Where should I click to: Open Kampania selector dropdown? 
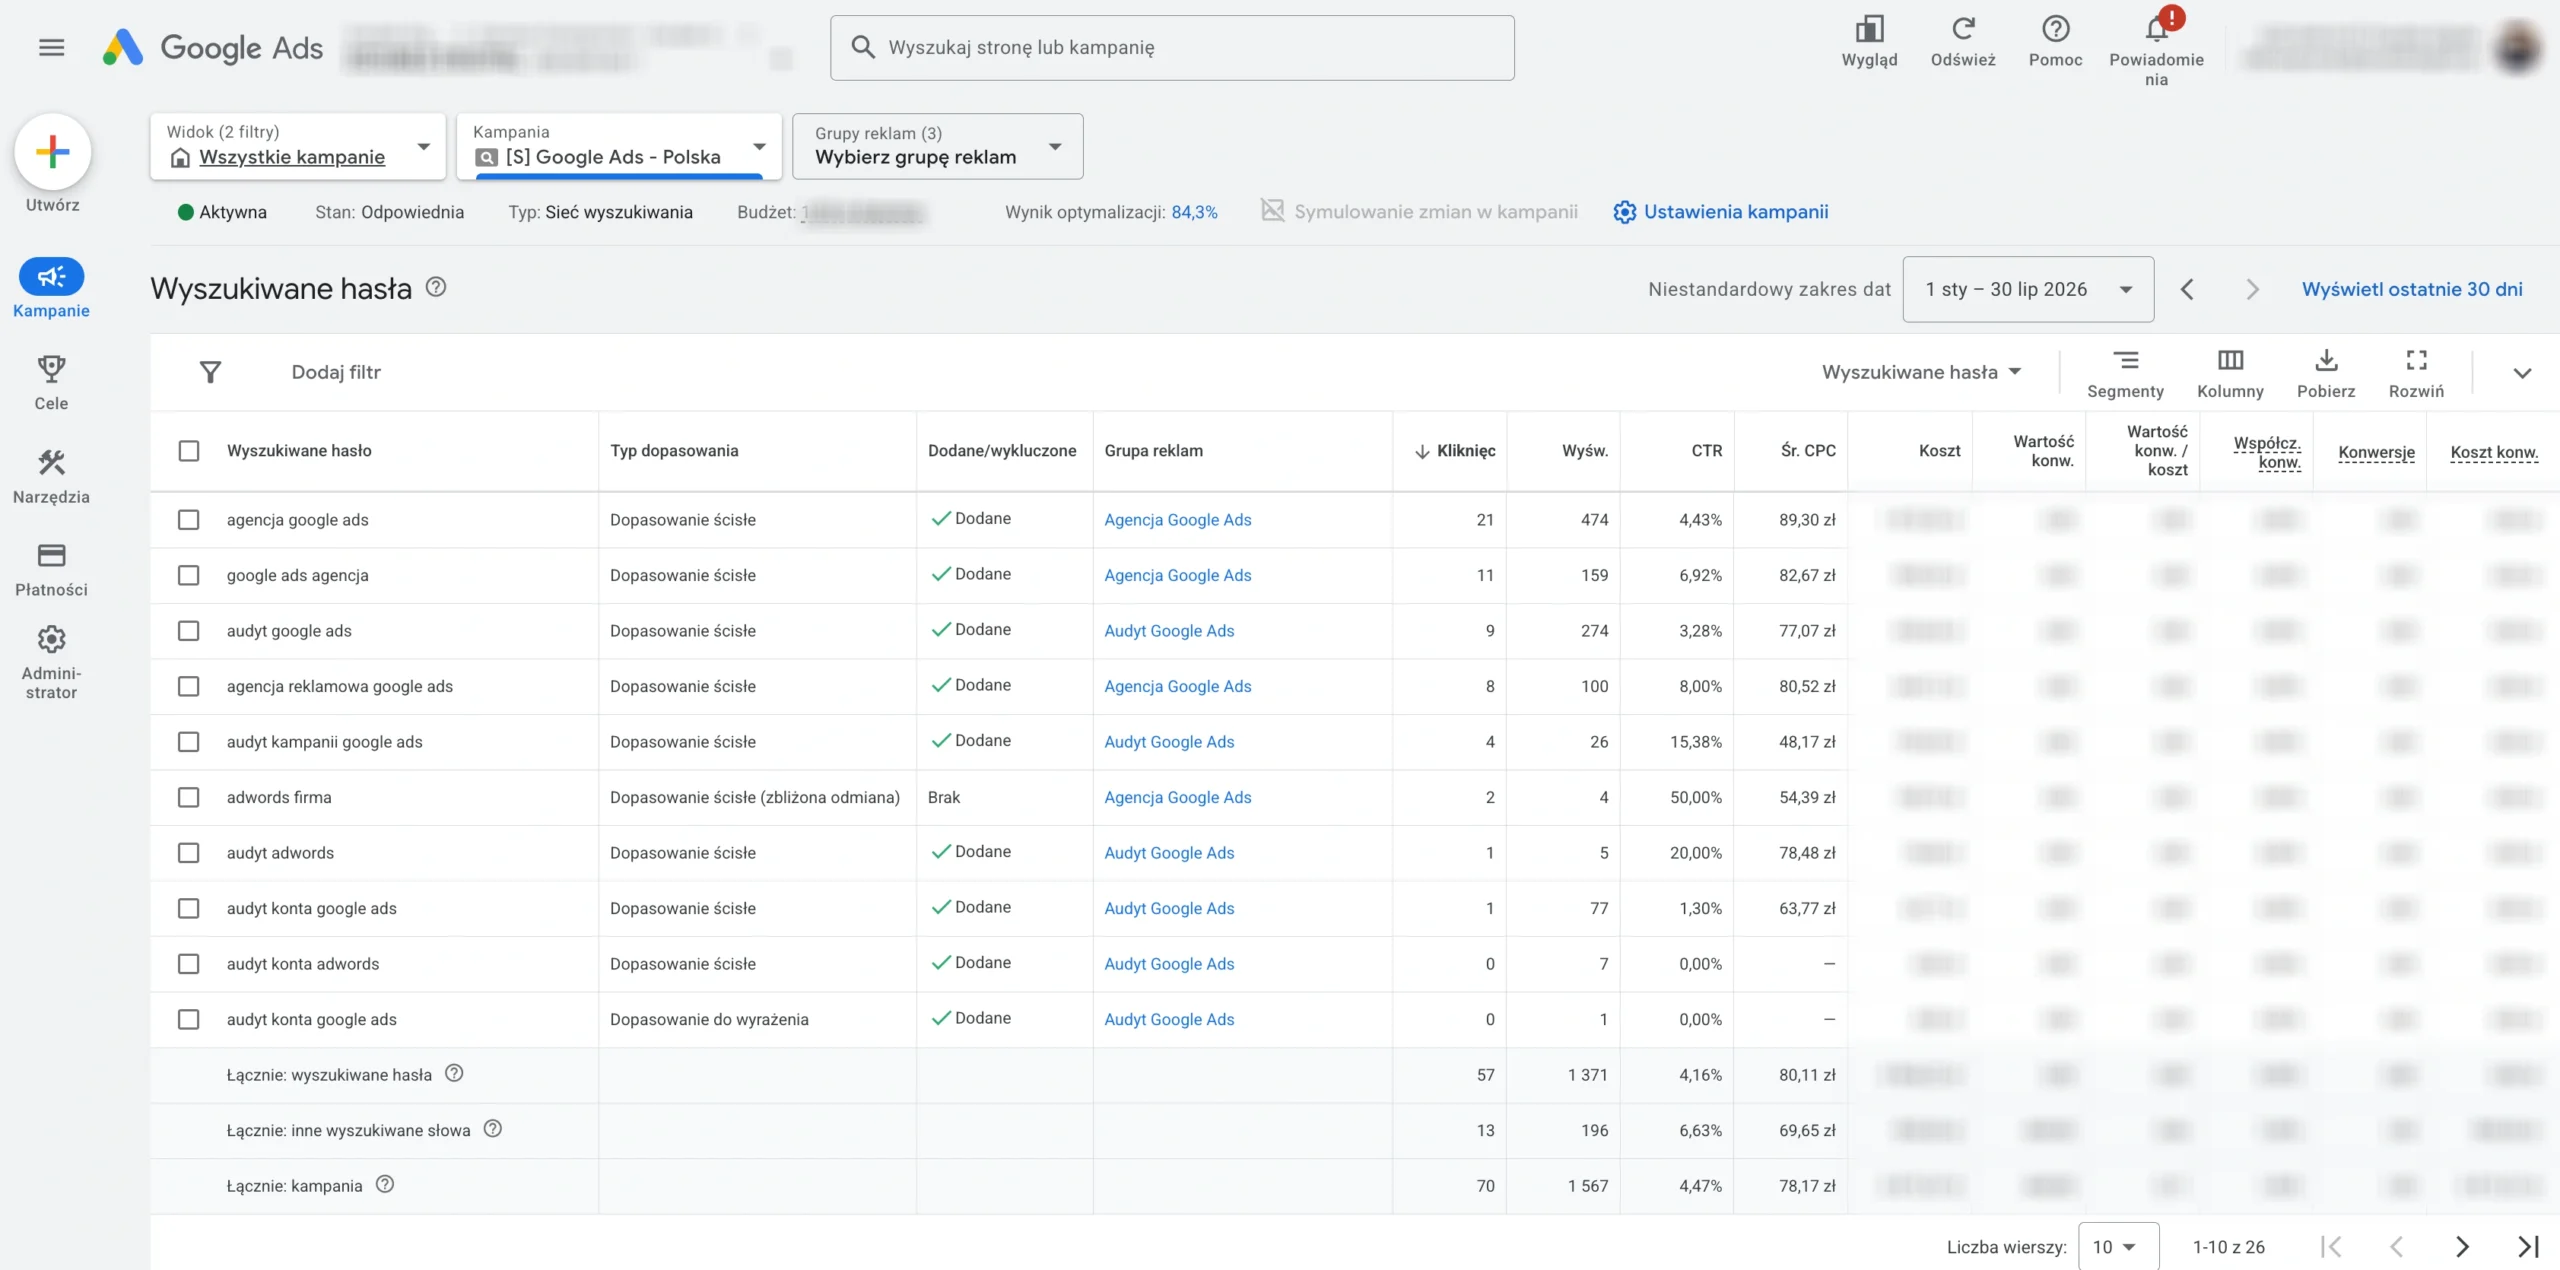619,146
